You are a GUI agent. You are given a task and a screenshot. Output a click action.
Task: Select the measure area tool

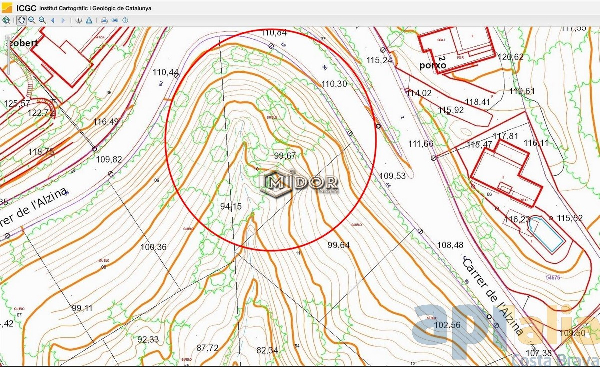[89, 21]
